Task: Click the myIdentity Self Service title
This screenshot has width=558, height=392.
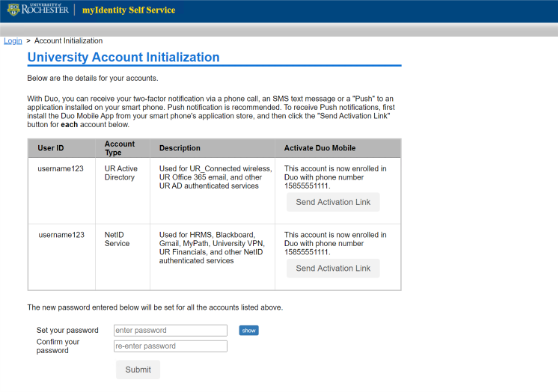Action: pos(128,10)
